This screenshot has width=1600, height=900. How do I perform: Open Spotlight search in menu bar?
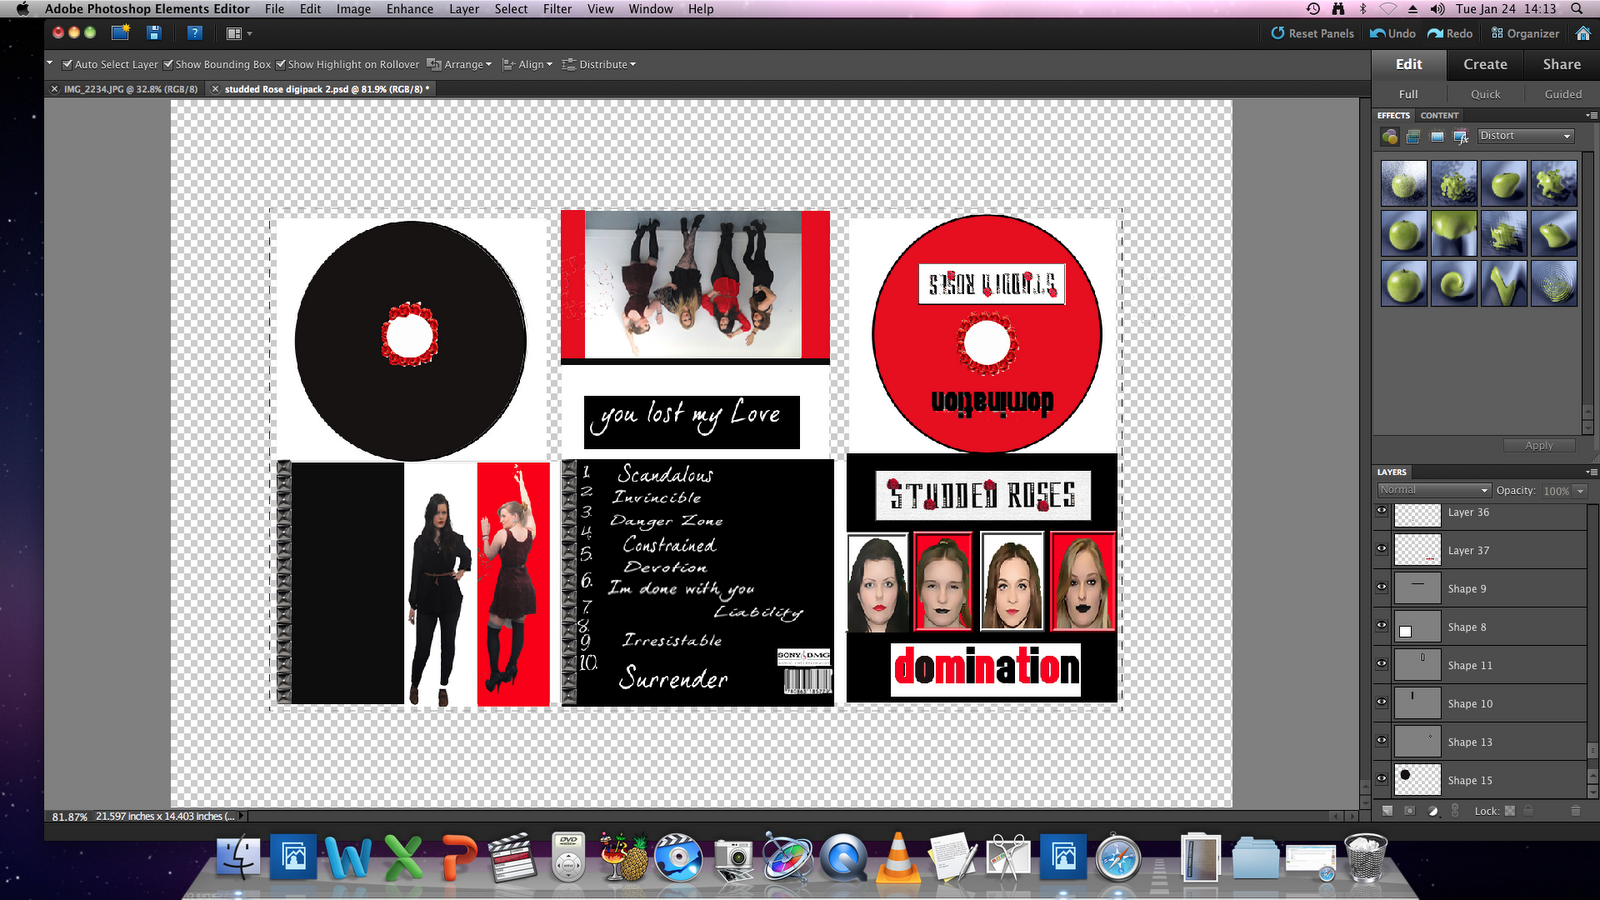[1577, 9]
